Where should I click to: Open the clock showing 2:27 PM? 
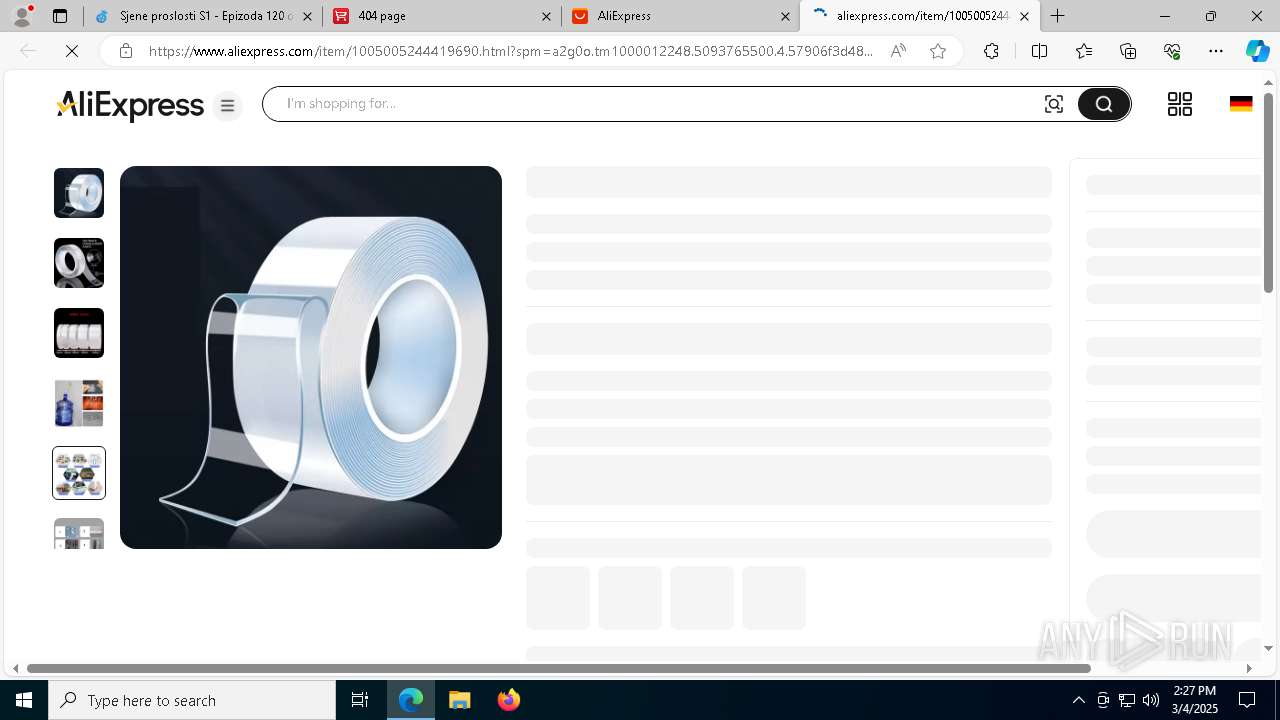(1195, 700)
